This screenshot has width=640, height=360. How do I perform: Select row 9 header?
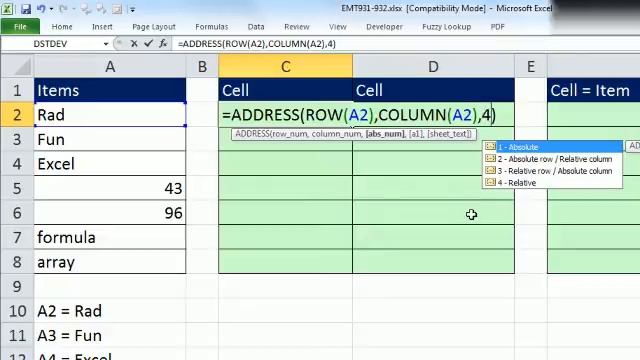(x=17, y=286)
